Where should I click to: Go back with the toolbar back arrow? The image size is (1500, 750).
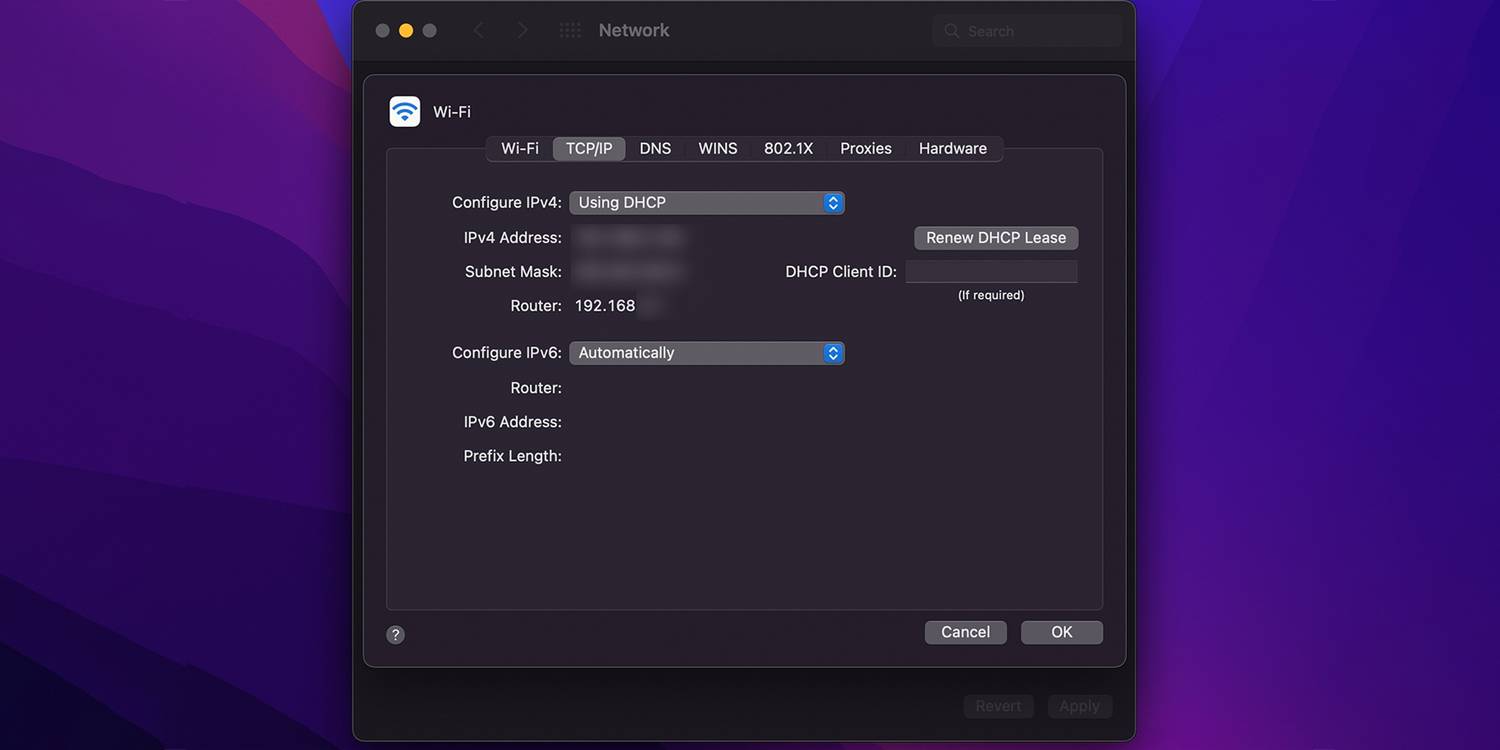point(478,31)
